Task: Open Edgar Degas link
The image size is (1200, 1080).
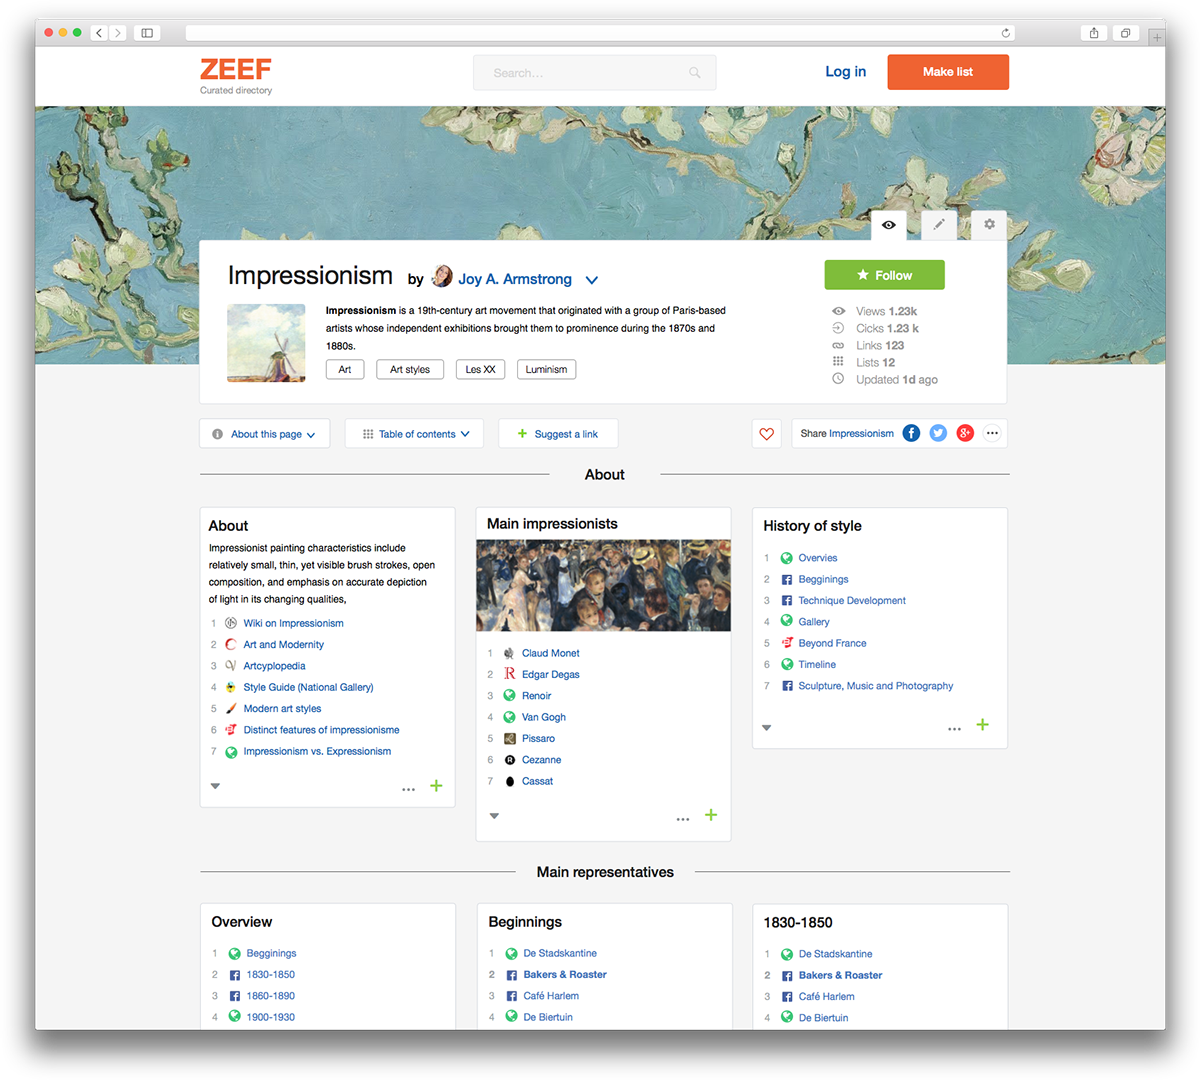Action: [x=550, y=675]
